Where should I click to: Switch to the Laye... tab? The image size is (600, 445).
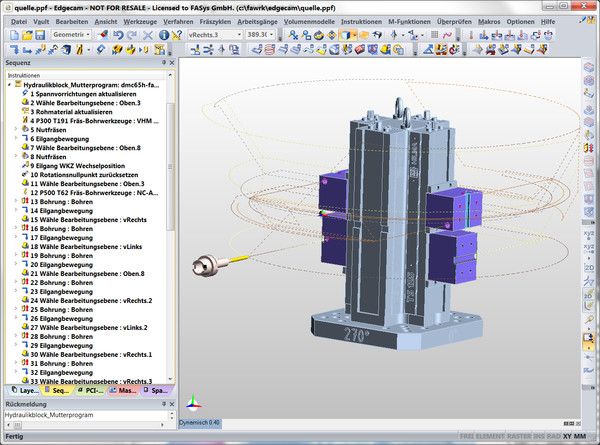click(25, 390)
